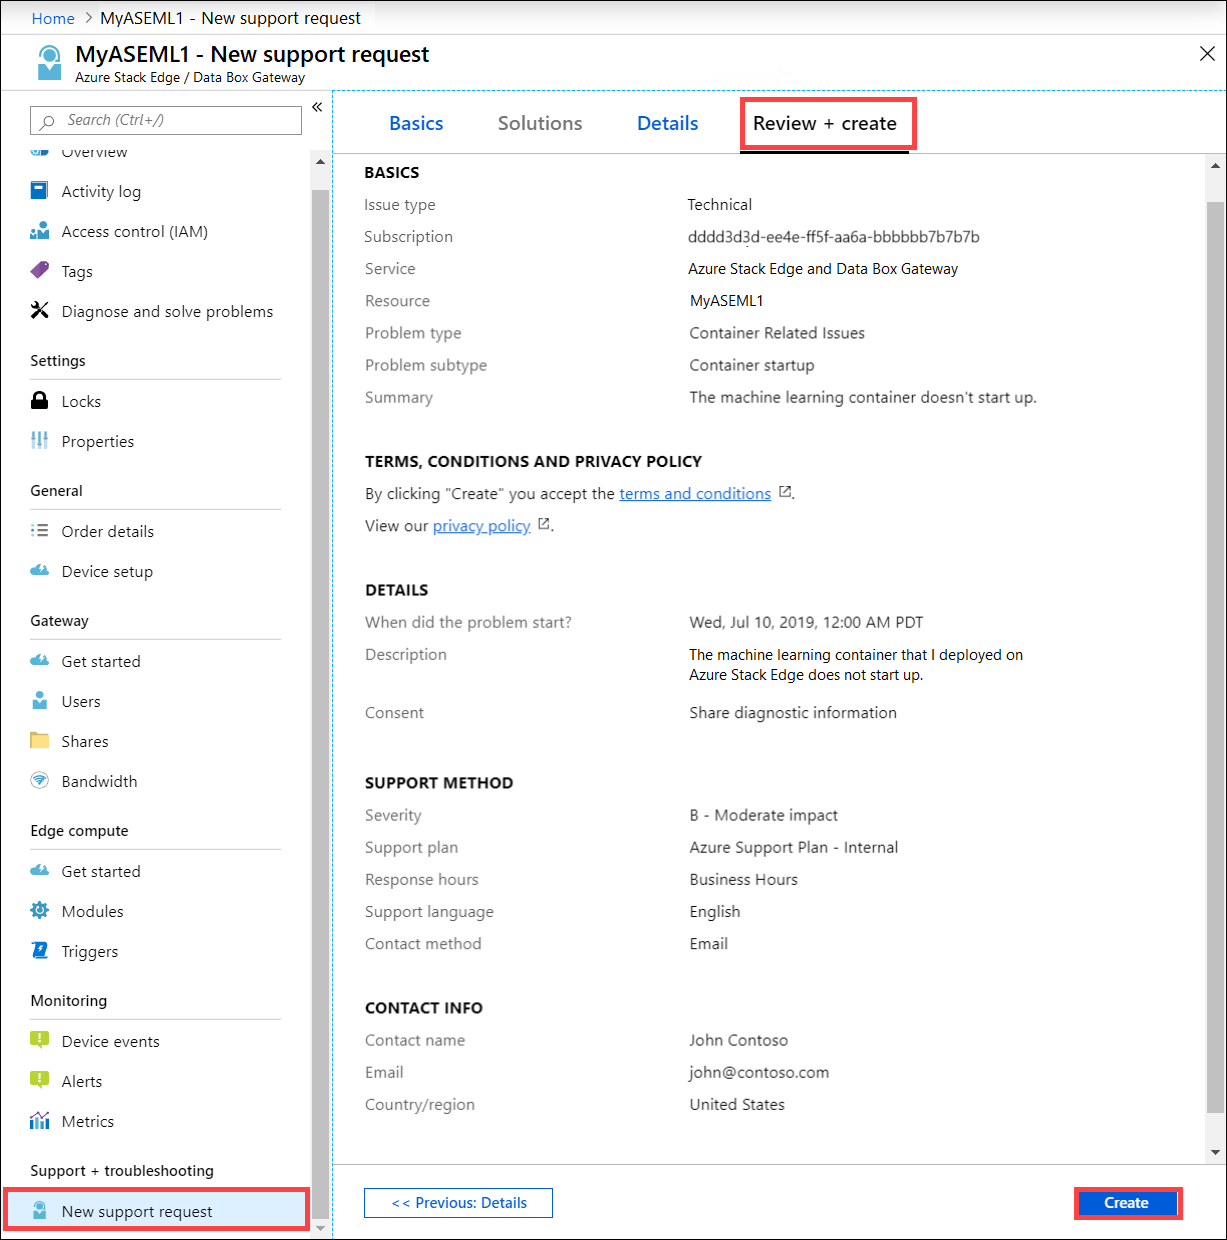This screenshot has width=1227, height=1240.
Task: Click the Access control (IAM) people icon
Action: [x=39, y=231]
